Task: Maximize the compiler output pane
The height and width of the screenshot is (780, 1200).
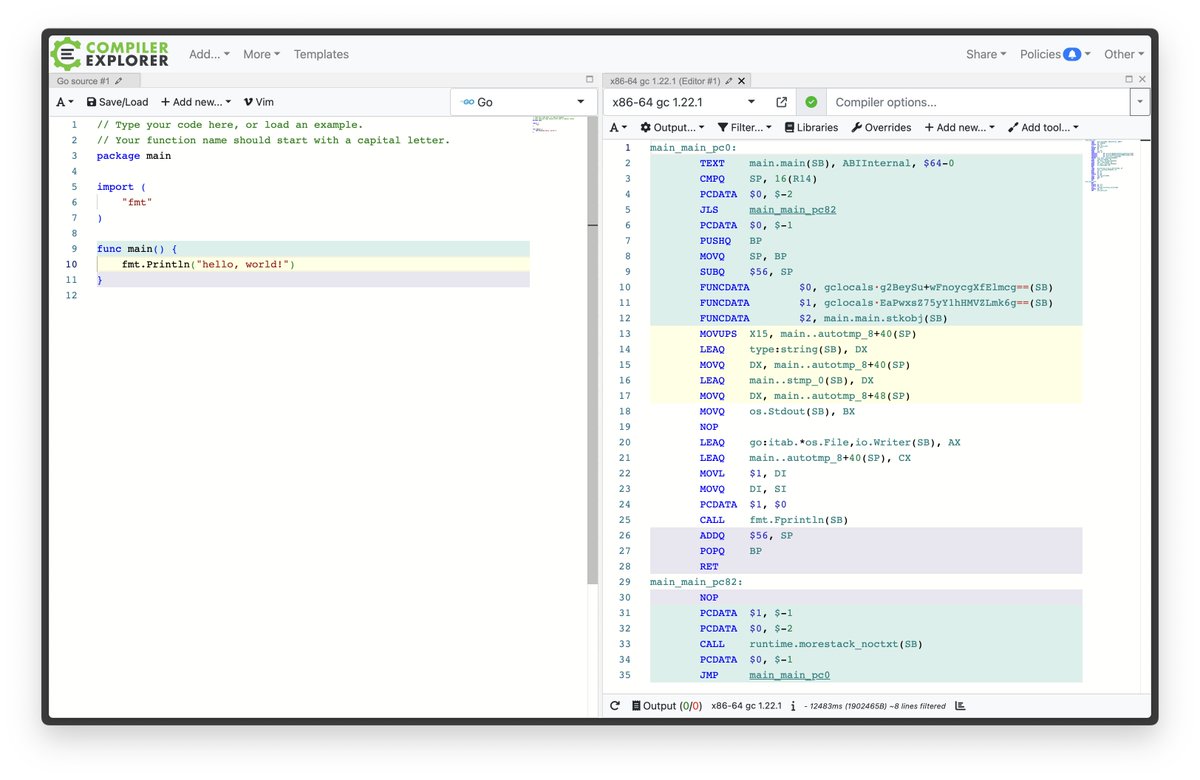Action: 1129,79
